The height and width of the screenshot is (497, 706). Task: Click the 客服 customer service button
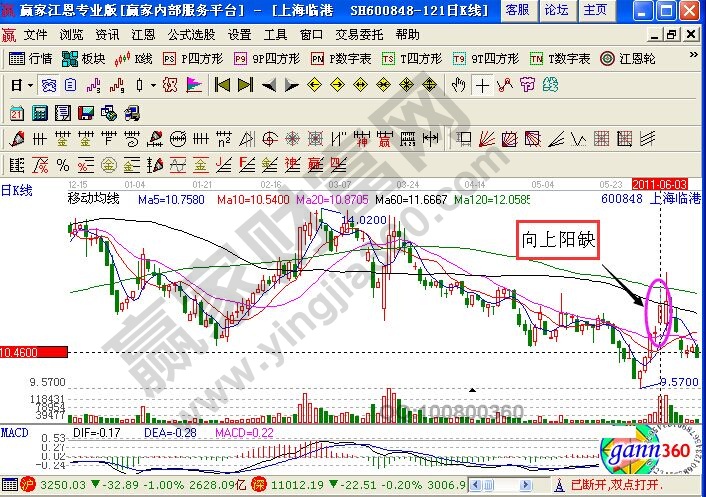(x=517, y=10)
